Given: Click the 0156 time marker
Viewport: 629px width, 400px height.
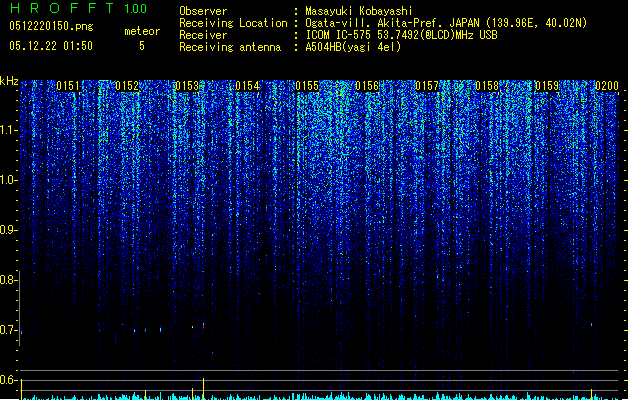Looking at the screenshot, I should pos(367,86).
